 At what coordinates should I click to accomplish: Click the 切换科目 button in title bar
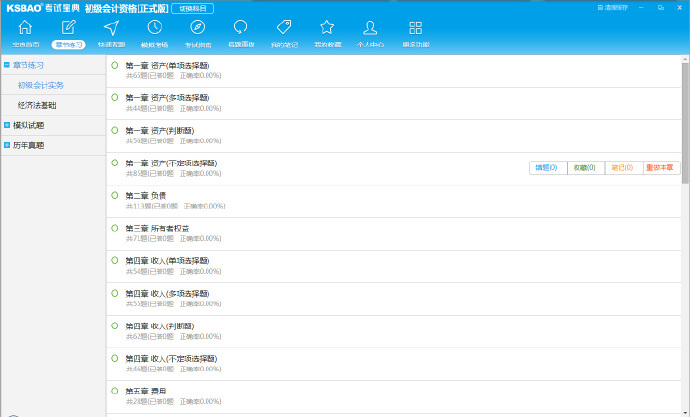pos(192,8)
